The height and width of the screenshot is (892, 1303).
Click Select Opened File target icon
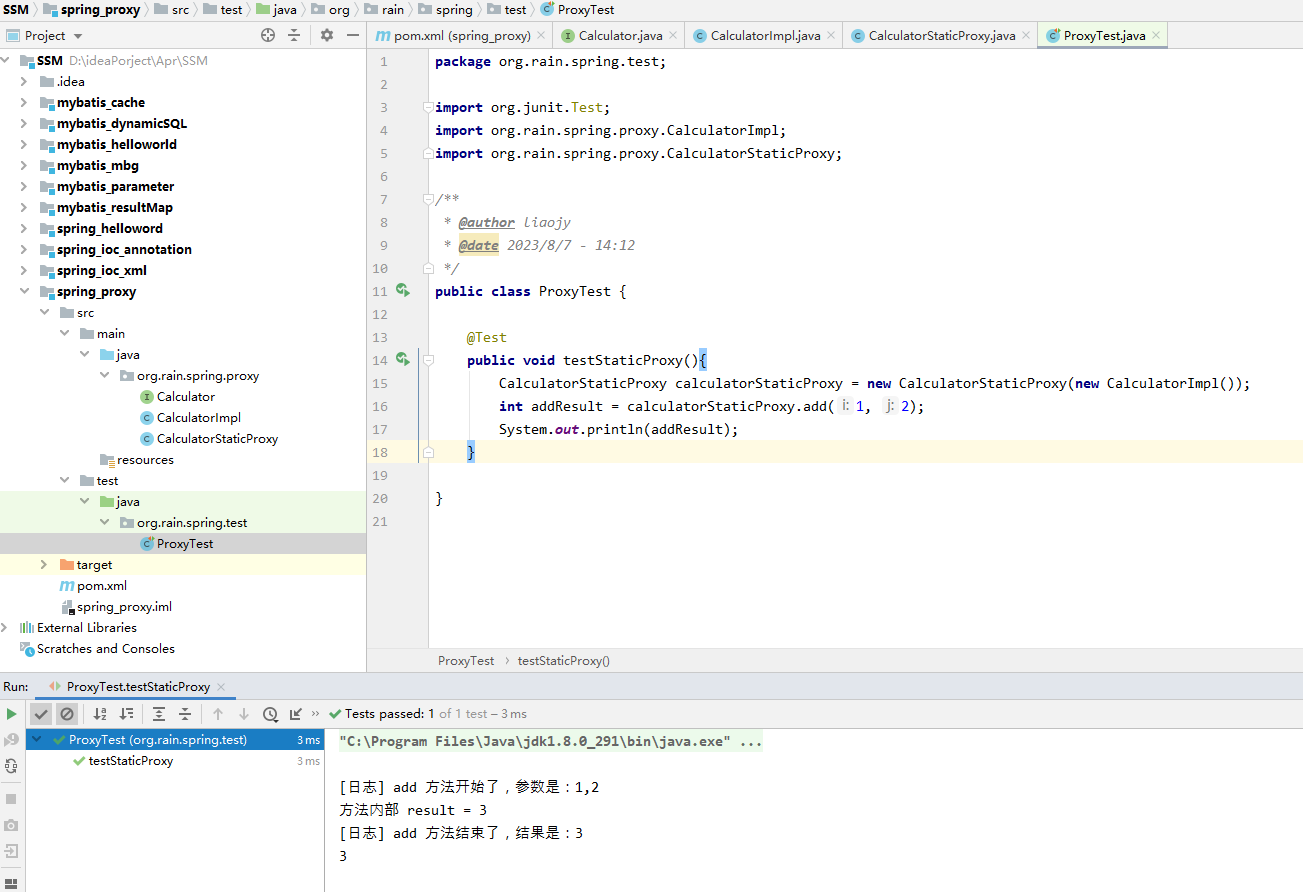pos(268,35)
